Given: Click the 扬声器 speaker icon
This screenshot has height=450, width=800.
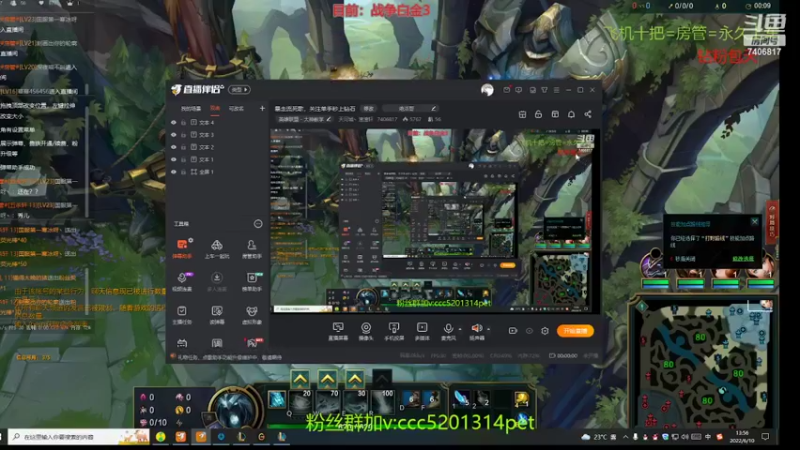Looking at the screenshot, I should point(477,328).
